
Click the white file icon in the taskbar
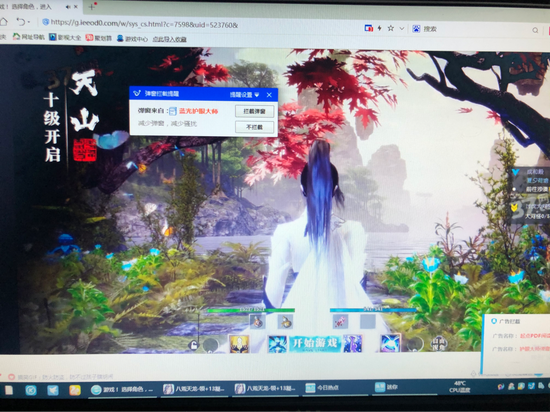click(9, 390)
